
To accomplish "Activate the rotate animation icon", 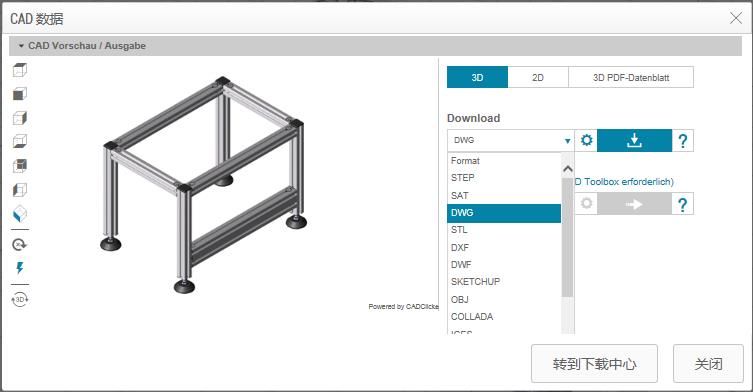I will (20, 245).
